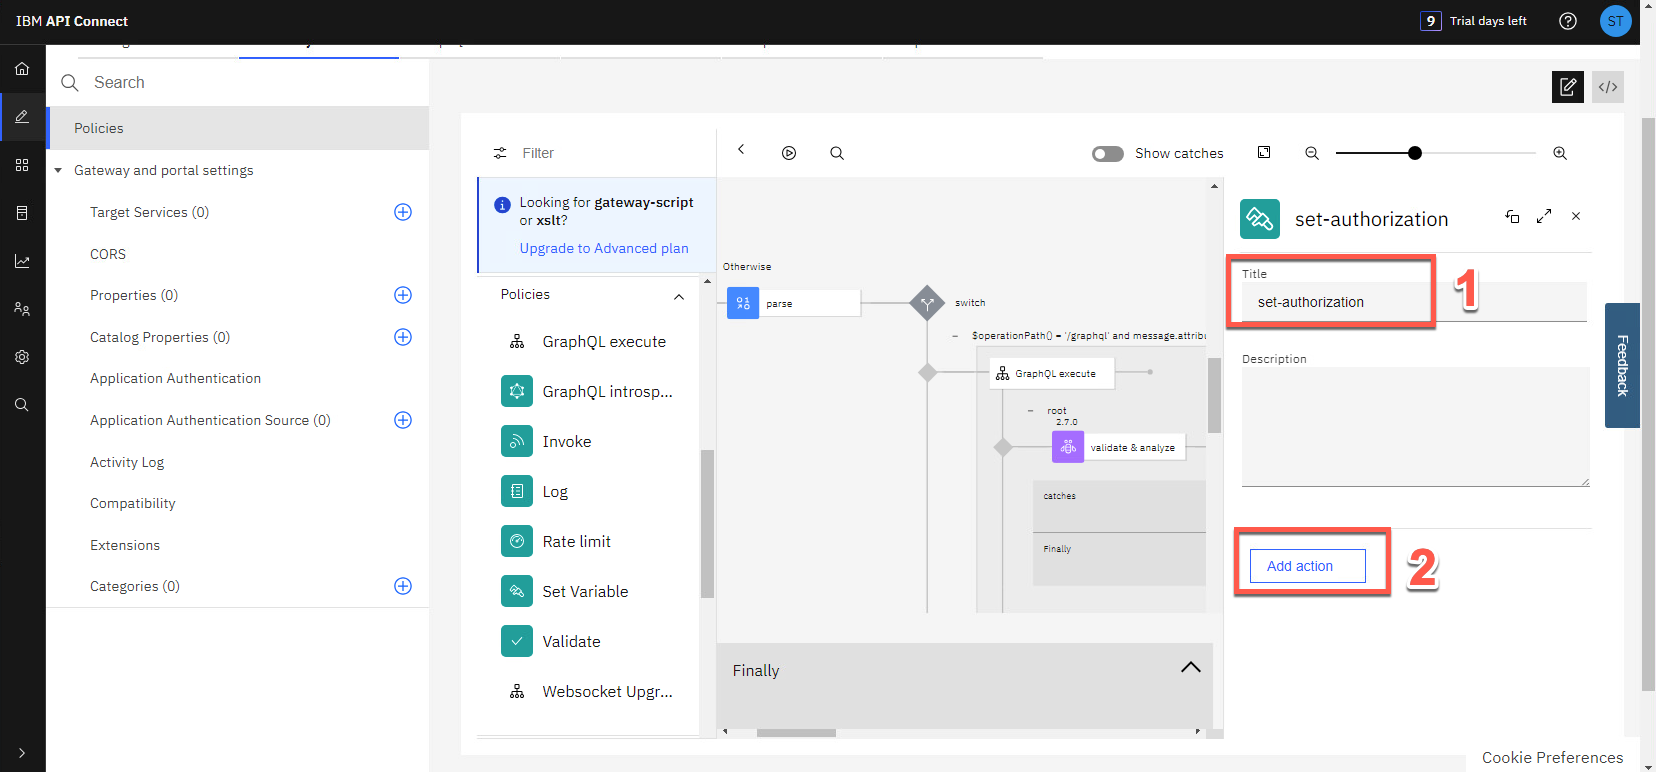Select Policies in the left menu

click(99, 128)
